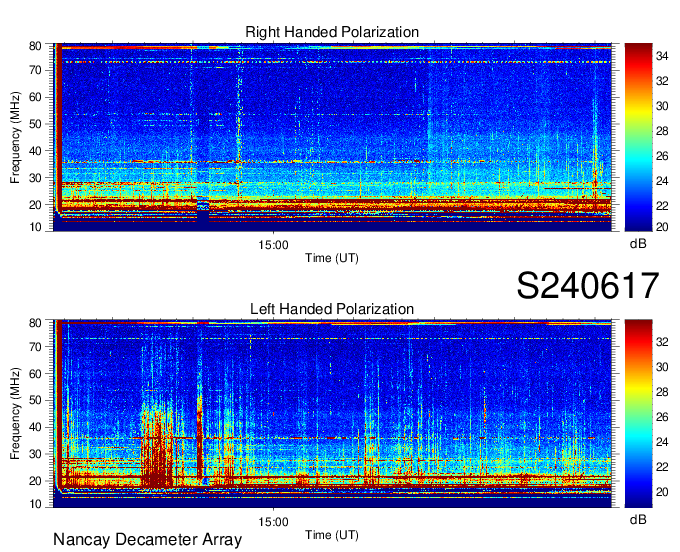Click the top colorbar

pyautogui.click(x=638, y=137)
